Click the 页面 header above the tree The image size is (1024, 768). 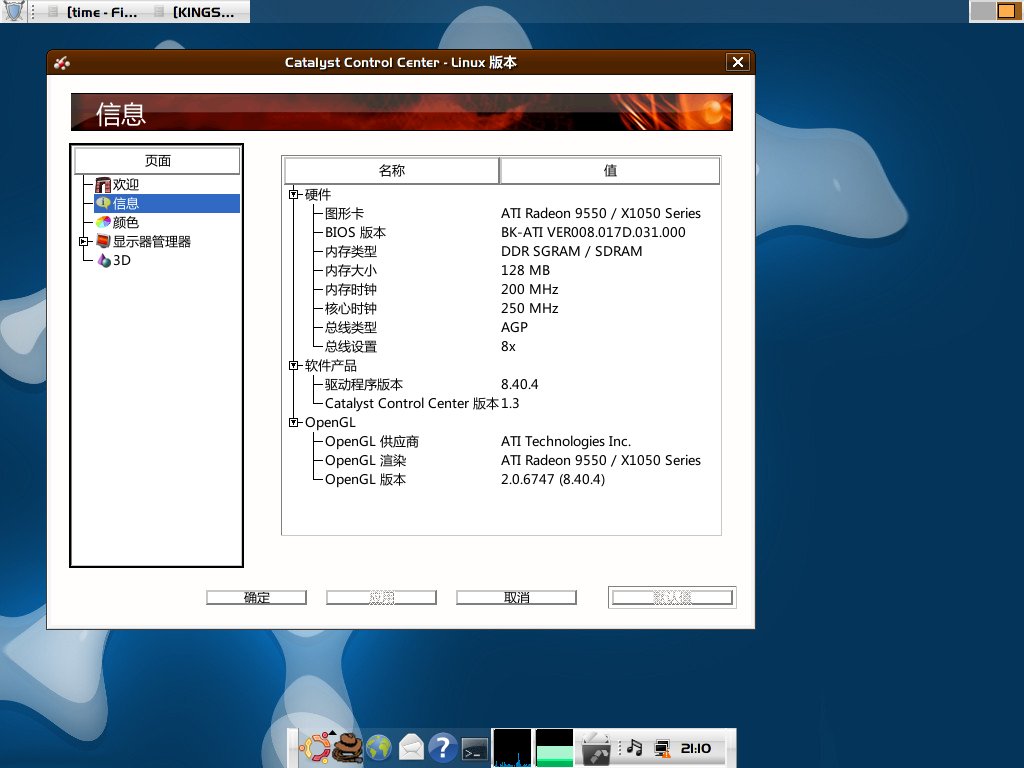pyautogui.click(x=157, y=161)
